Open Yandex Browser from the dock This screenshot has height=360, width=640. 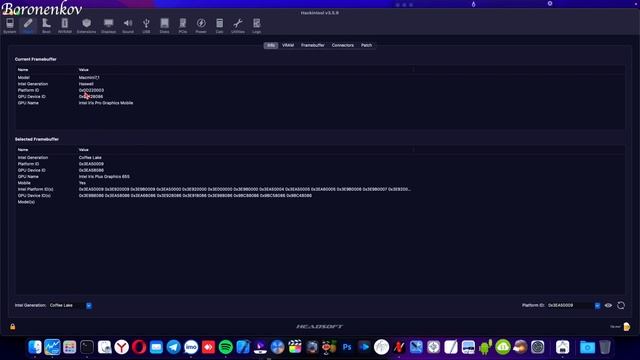pyautogui.click(x=122, y=347)
